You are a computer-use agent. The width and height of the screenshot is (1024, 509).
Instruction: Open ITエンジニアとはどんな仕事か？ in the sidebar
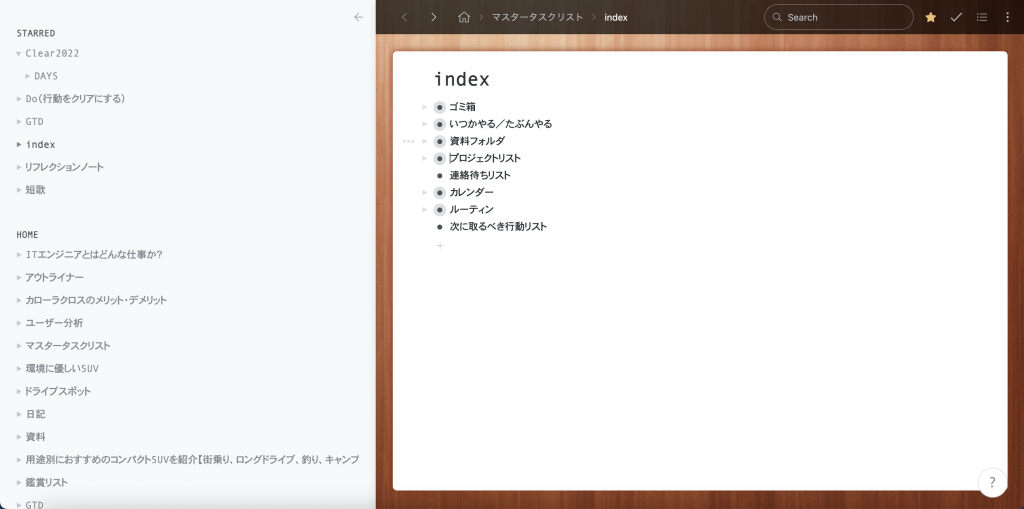(94, 255)
